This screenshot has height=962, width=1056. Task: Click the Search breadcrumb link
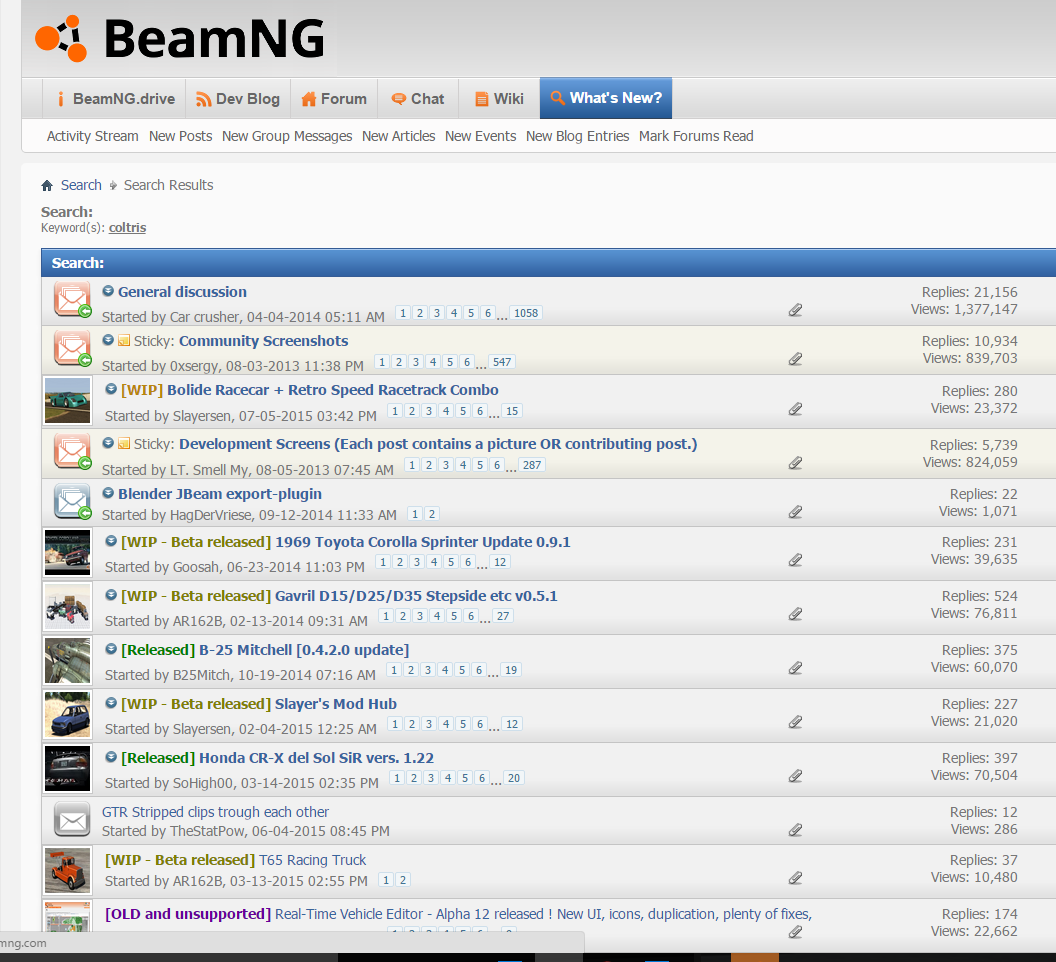[81, 185]
